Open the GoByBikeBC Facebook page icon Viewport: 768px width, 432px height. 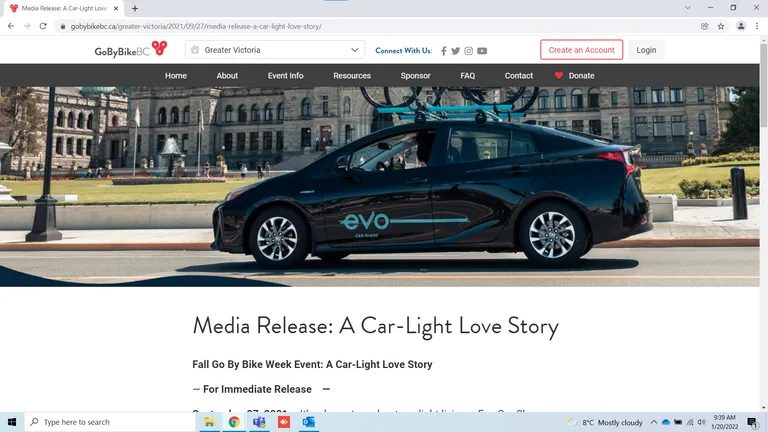pos(444,51)
